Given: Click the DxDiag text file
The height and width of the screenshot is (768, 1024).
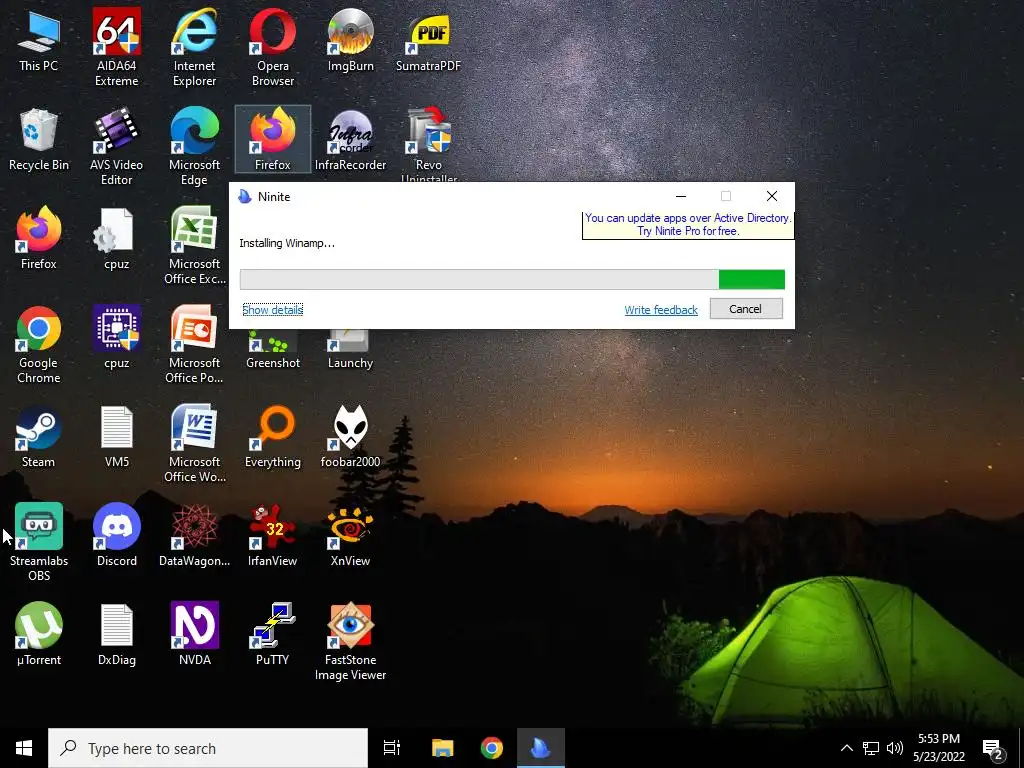Looking at the screenshot, I should tap(116, 635).
